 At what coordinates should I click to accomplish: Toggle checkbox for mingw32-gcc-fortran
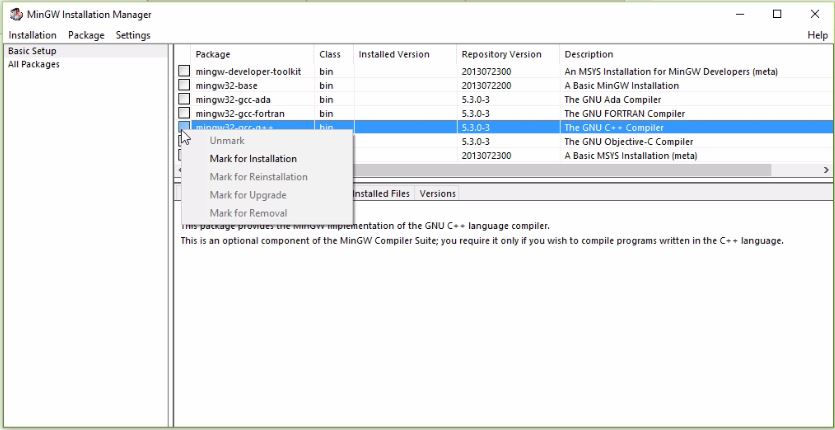184,113
